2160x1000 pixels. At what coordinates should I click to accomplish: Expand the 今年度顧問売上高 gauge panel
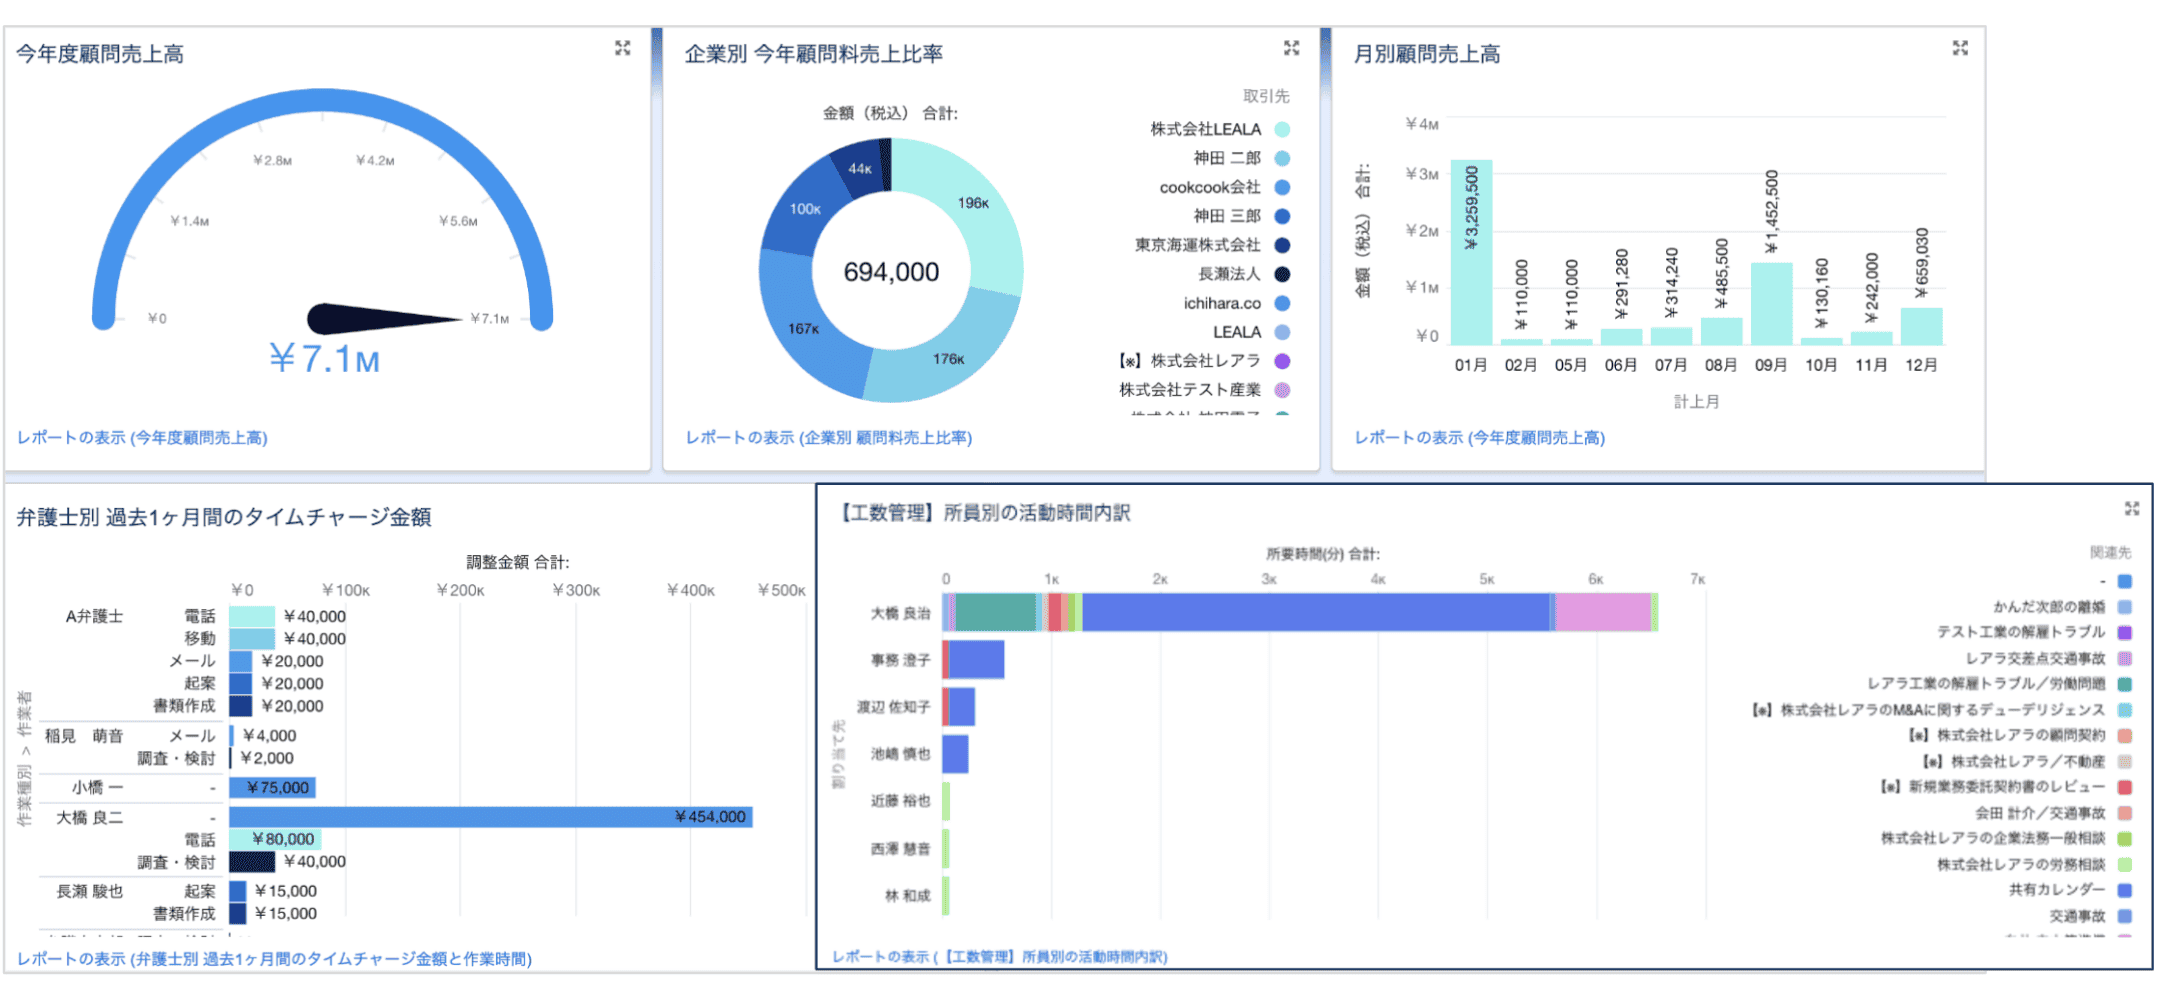tap(622, 48)
